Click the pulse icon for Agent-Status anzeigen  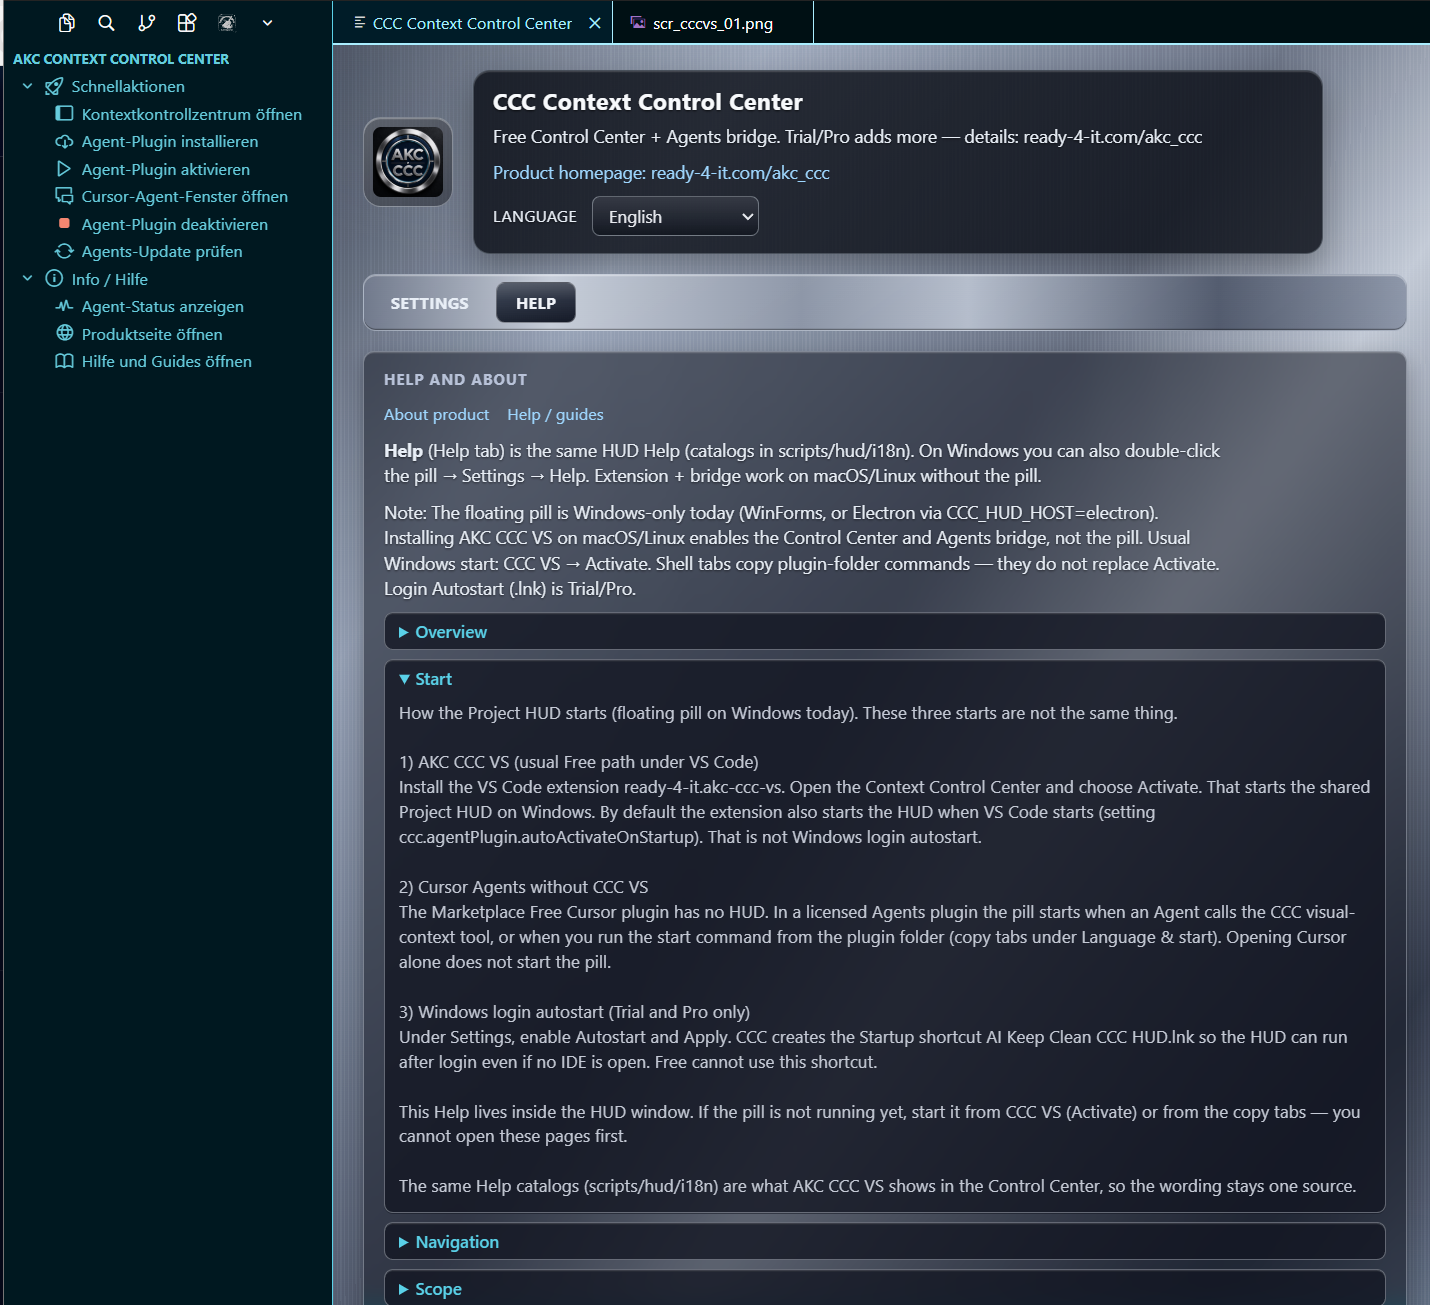click(x=64, y=307)
